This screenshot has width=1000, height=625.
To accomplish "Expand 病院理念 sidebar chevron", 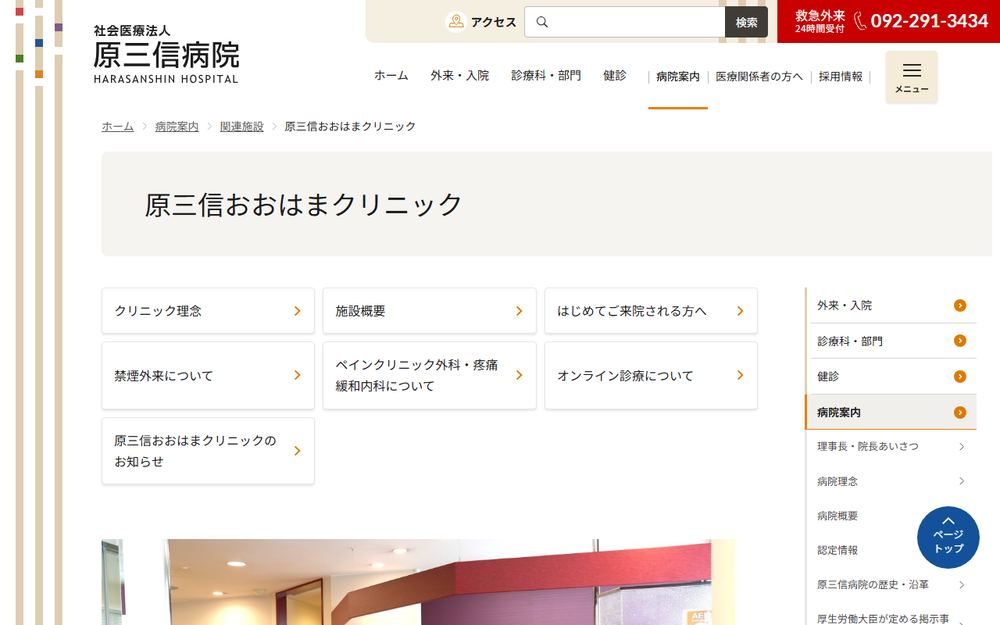I will 962,481.
